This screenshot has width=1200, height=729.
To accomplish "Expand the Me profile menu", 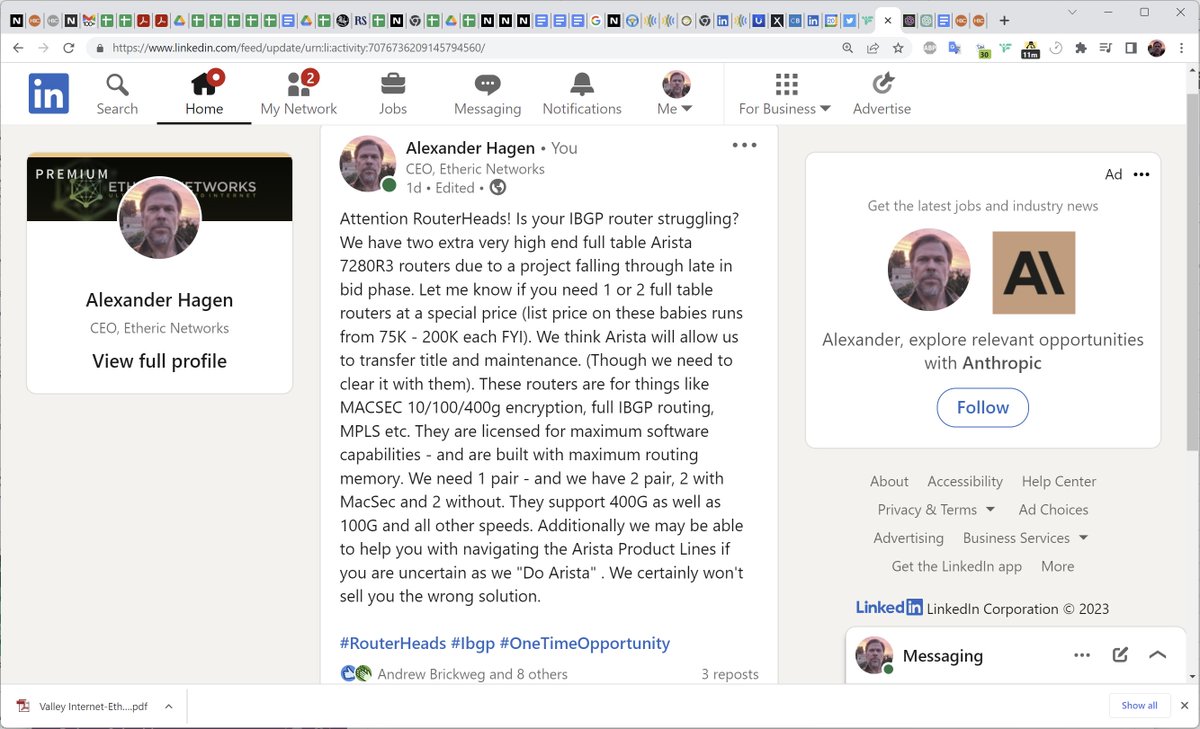I will 676,94.
